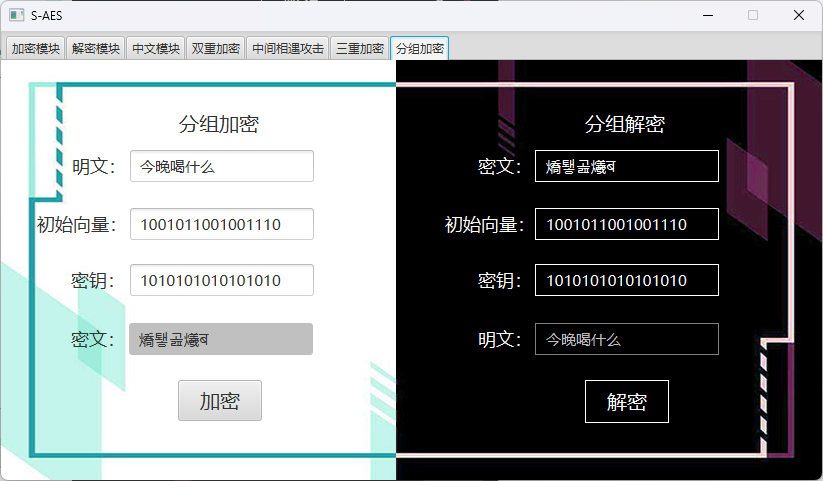The width and height of the screenshot is (823, 481).
Task: Go to the 双重加密 tab
Action: pyautogui.click(x=216, y=48)
